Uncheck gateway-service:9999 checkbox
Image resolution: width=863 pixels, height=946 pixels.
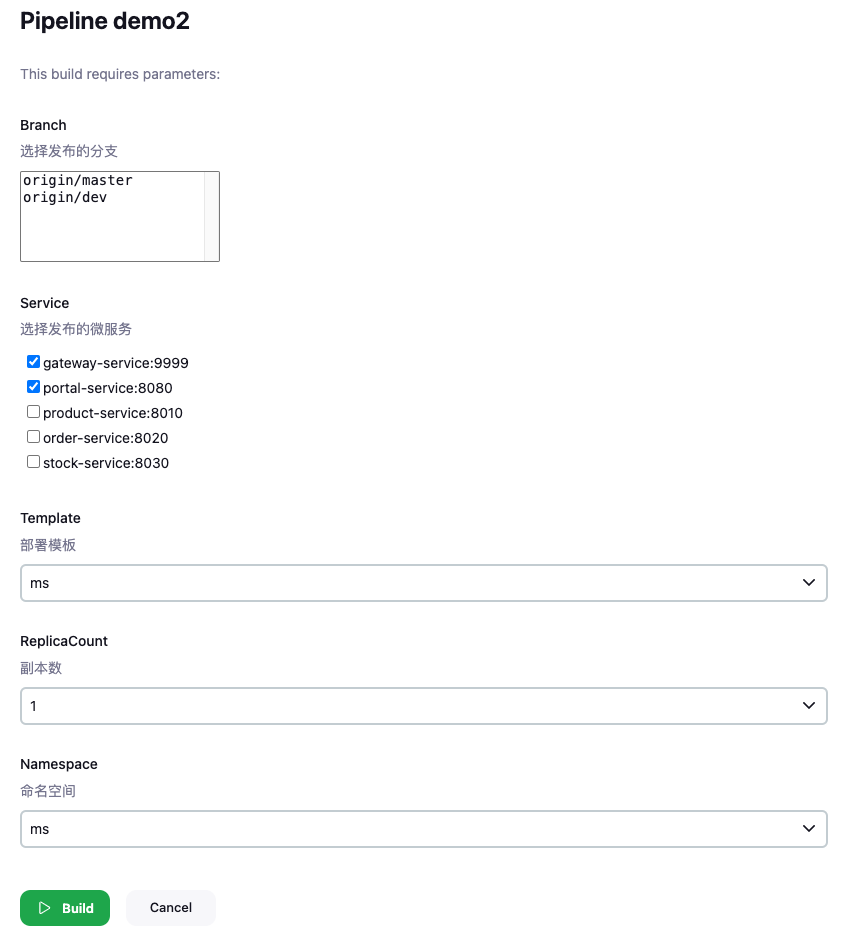pyautogui.click(x=33, y=361)
